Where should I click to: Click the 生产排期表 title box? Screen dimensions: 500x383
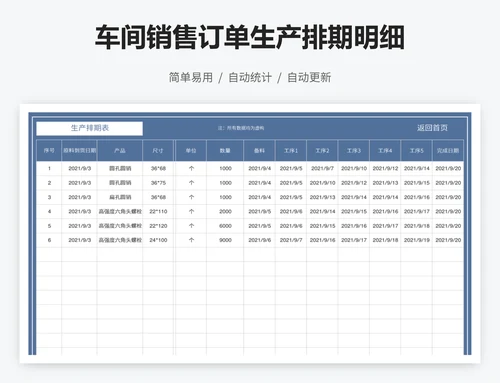tap(89, 128)
